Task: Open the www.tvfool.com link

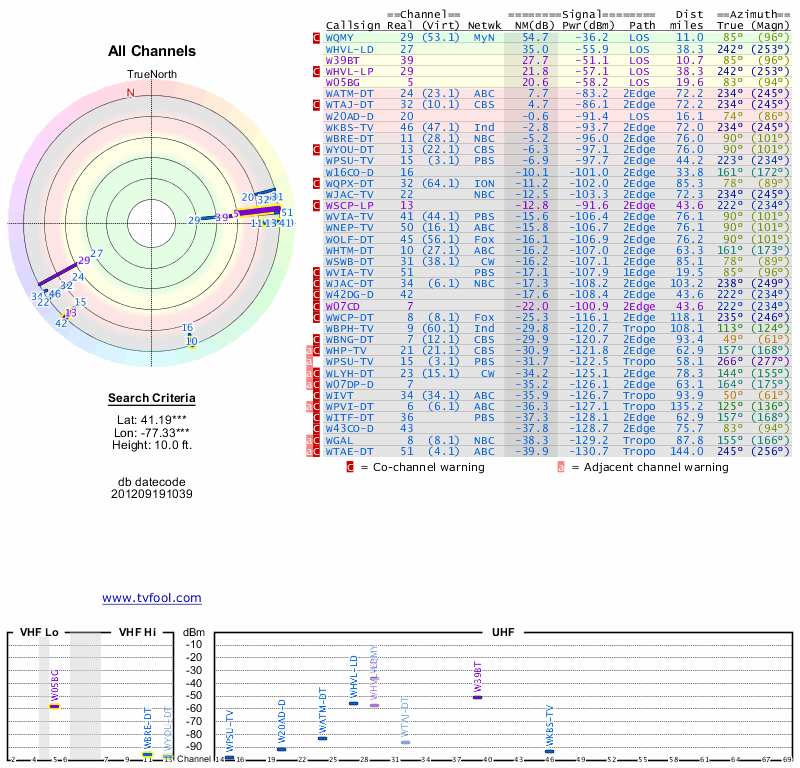Action: click(x=152, y=598)
